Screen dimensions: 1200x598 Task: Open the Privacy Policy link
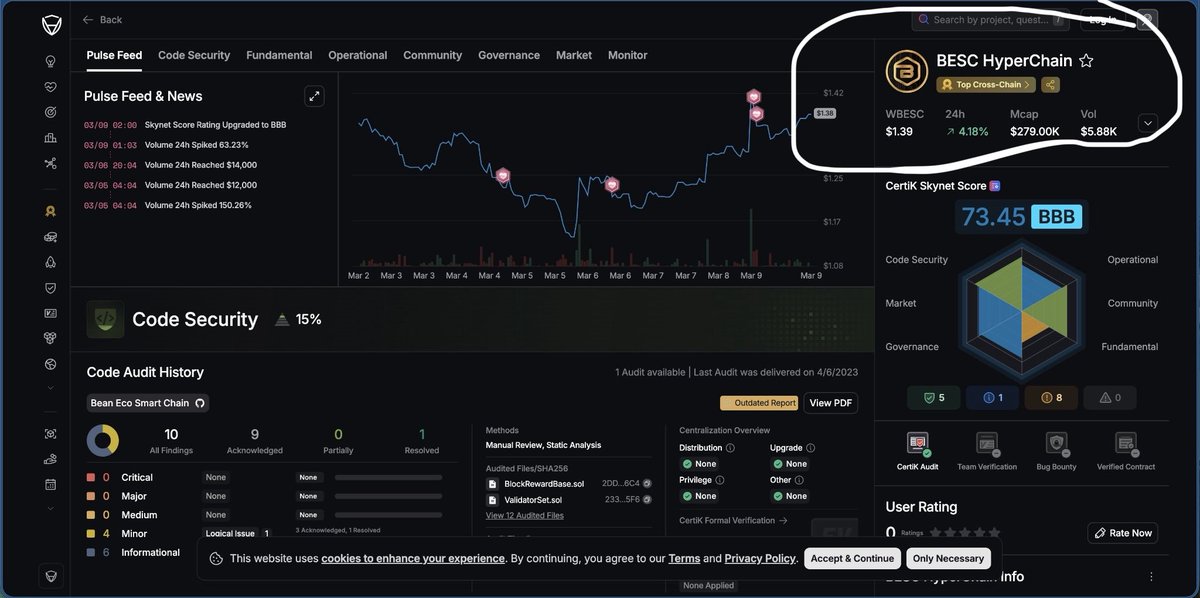click(x=760, y=558)
